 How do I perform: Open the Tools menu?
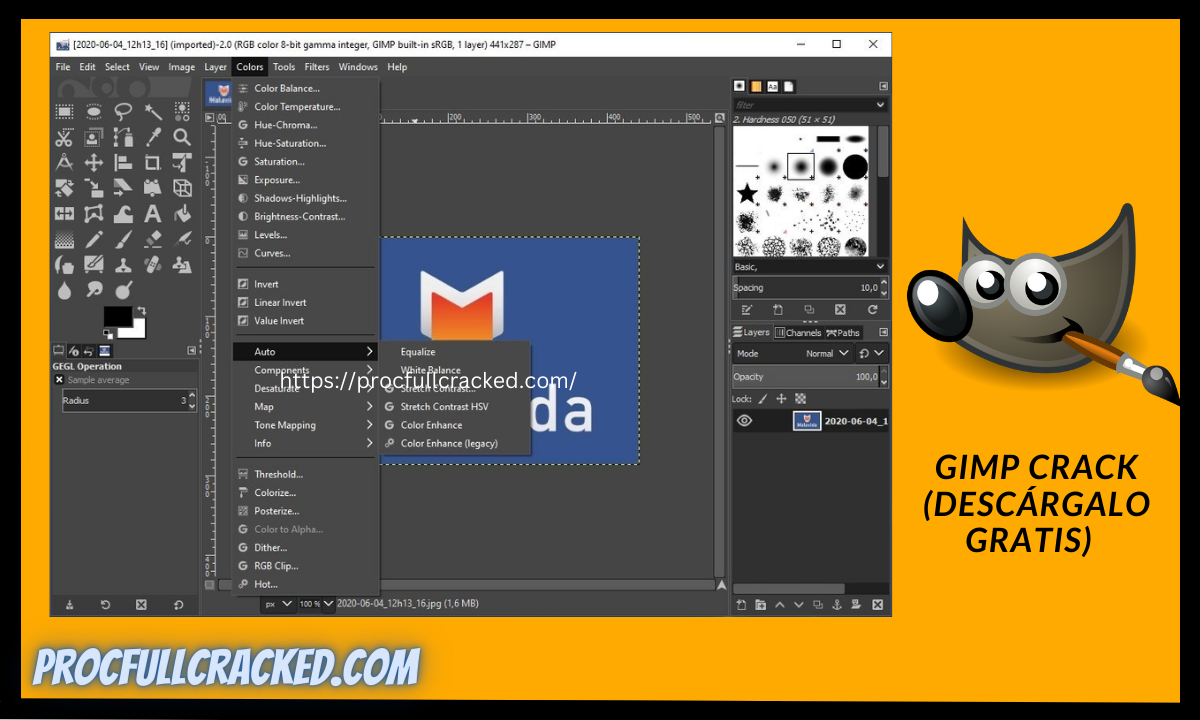pos(284,67)
